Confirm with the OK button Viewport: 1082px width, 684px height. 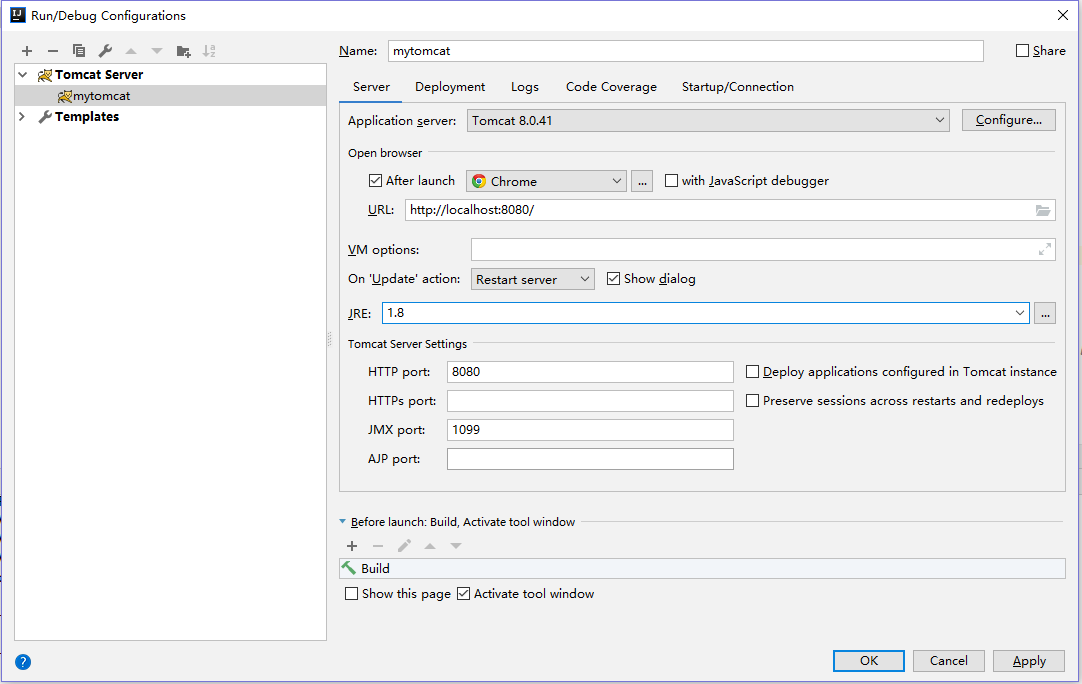[869, 661]
